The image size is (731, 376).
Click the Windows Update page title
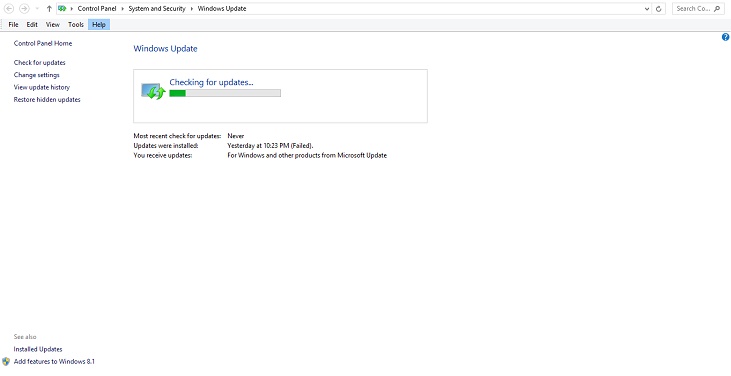(x=166, y=48)
